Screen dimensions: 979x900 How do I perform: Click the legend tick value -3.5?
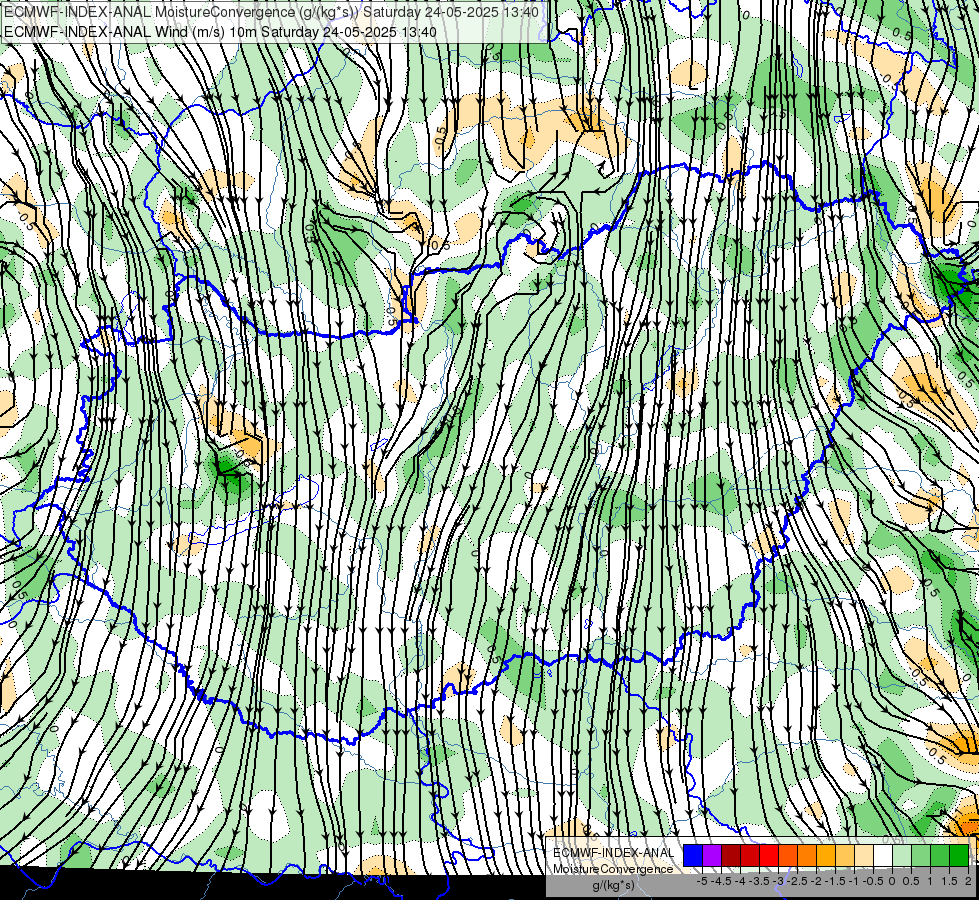tap(759, 881)
